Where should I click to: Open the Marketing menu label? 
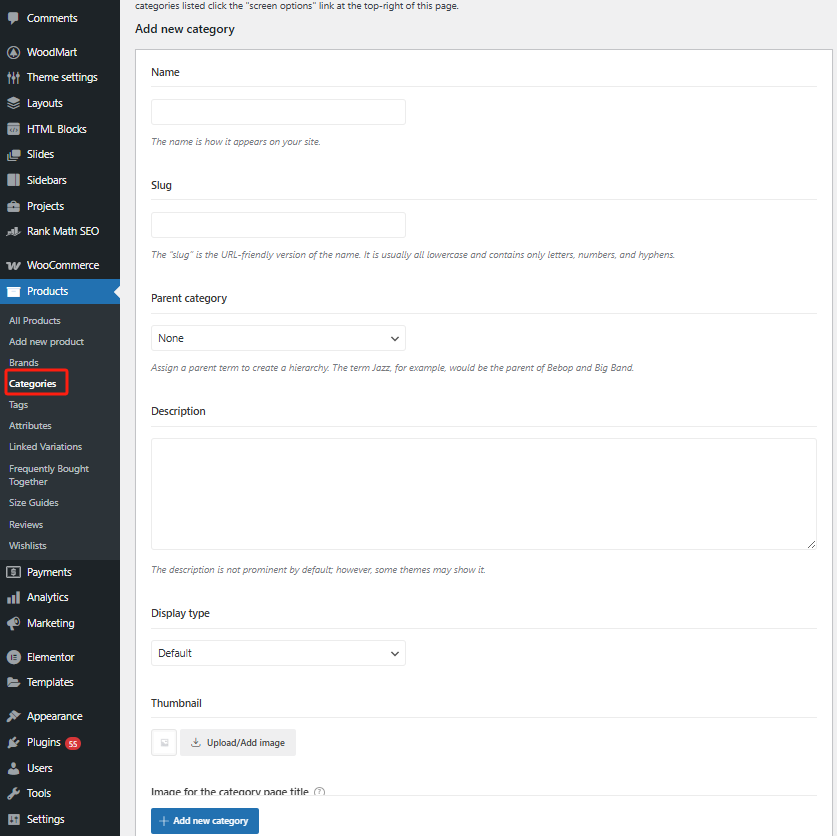(x=51, y=623)
